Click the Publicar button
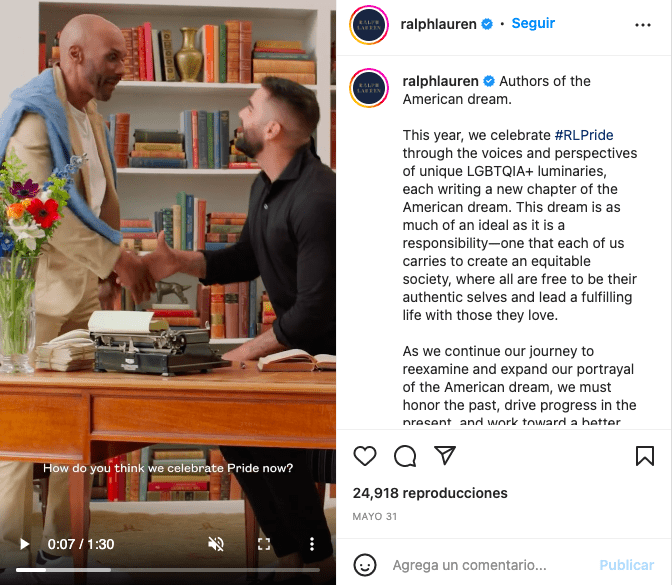 [x=627, y=565]
